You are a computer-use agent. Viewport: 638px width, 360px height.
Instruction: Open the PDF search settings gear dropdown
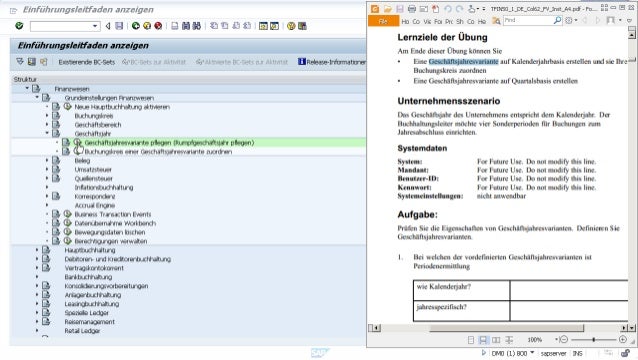571,20
